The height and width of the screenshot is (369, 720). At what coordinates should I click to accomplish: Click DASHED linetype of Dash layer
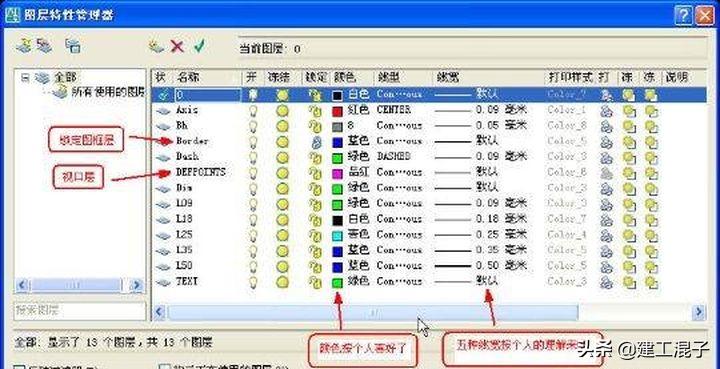394,157
